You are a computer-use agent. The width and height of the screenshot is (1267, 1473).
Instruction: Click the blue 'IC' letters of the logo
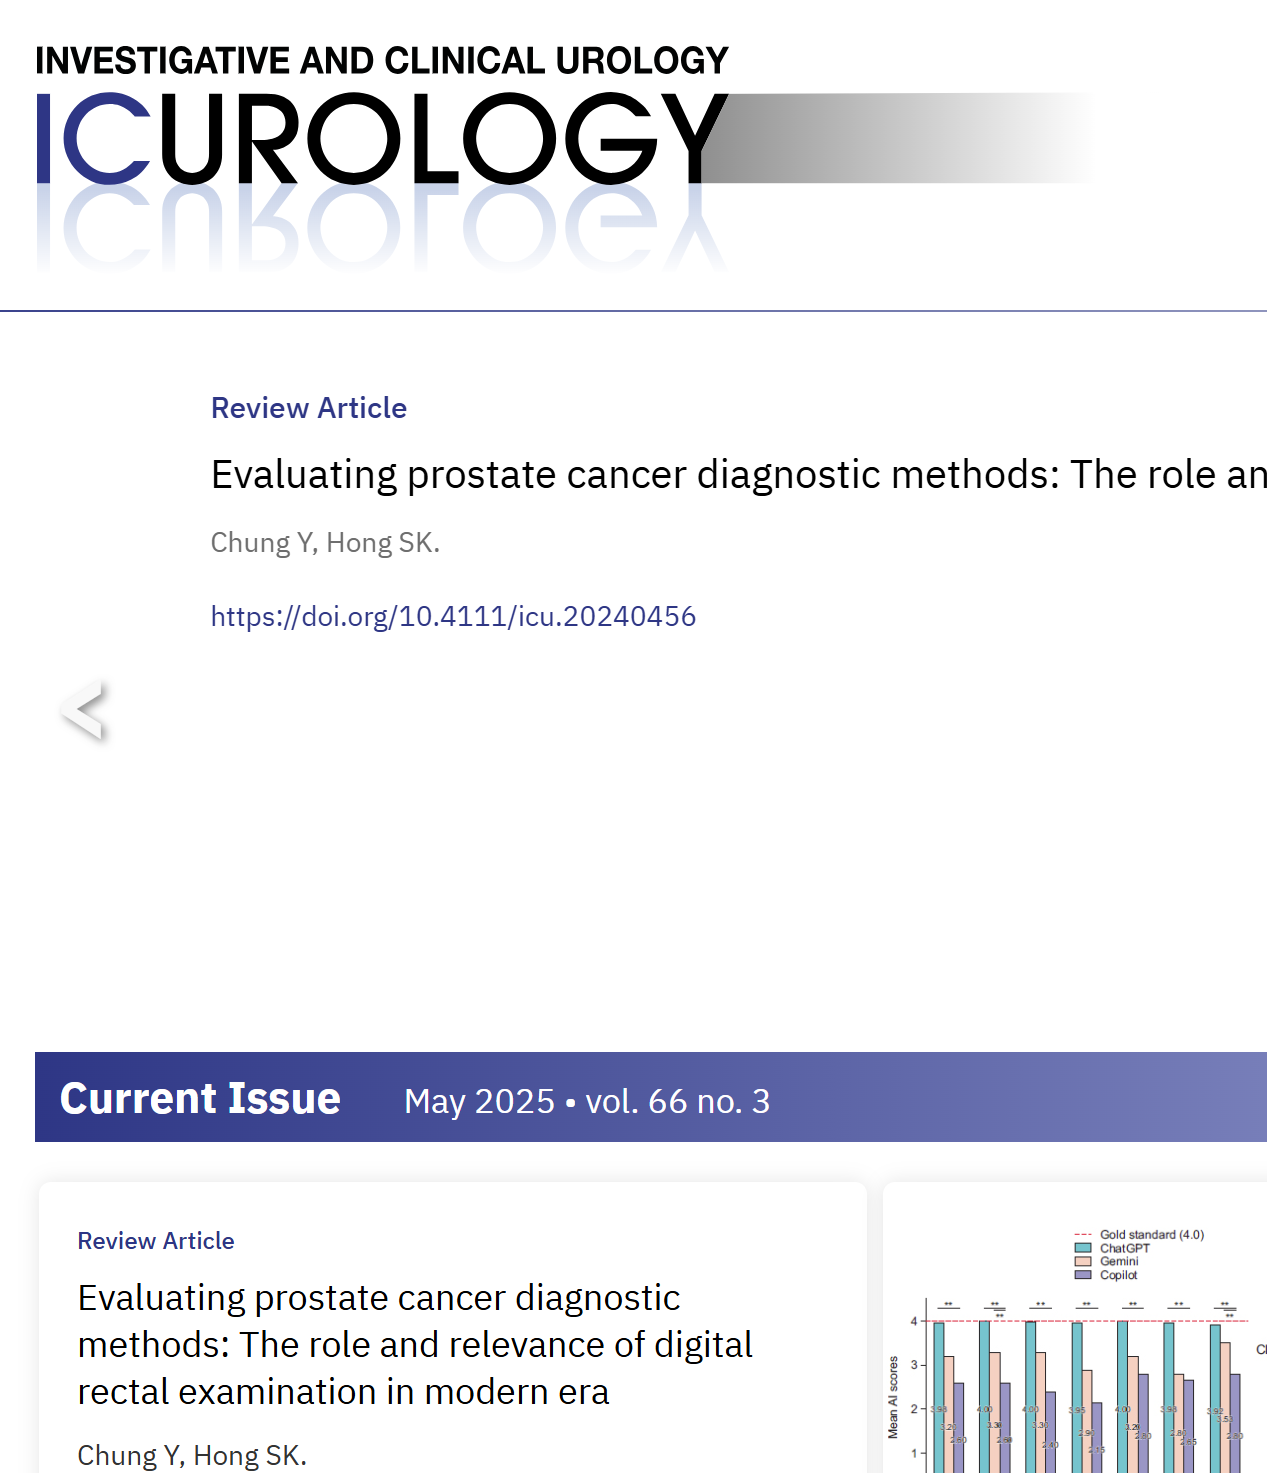pos(94,138)
